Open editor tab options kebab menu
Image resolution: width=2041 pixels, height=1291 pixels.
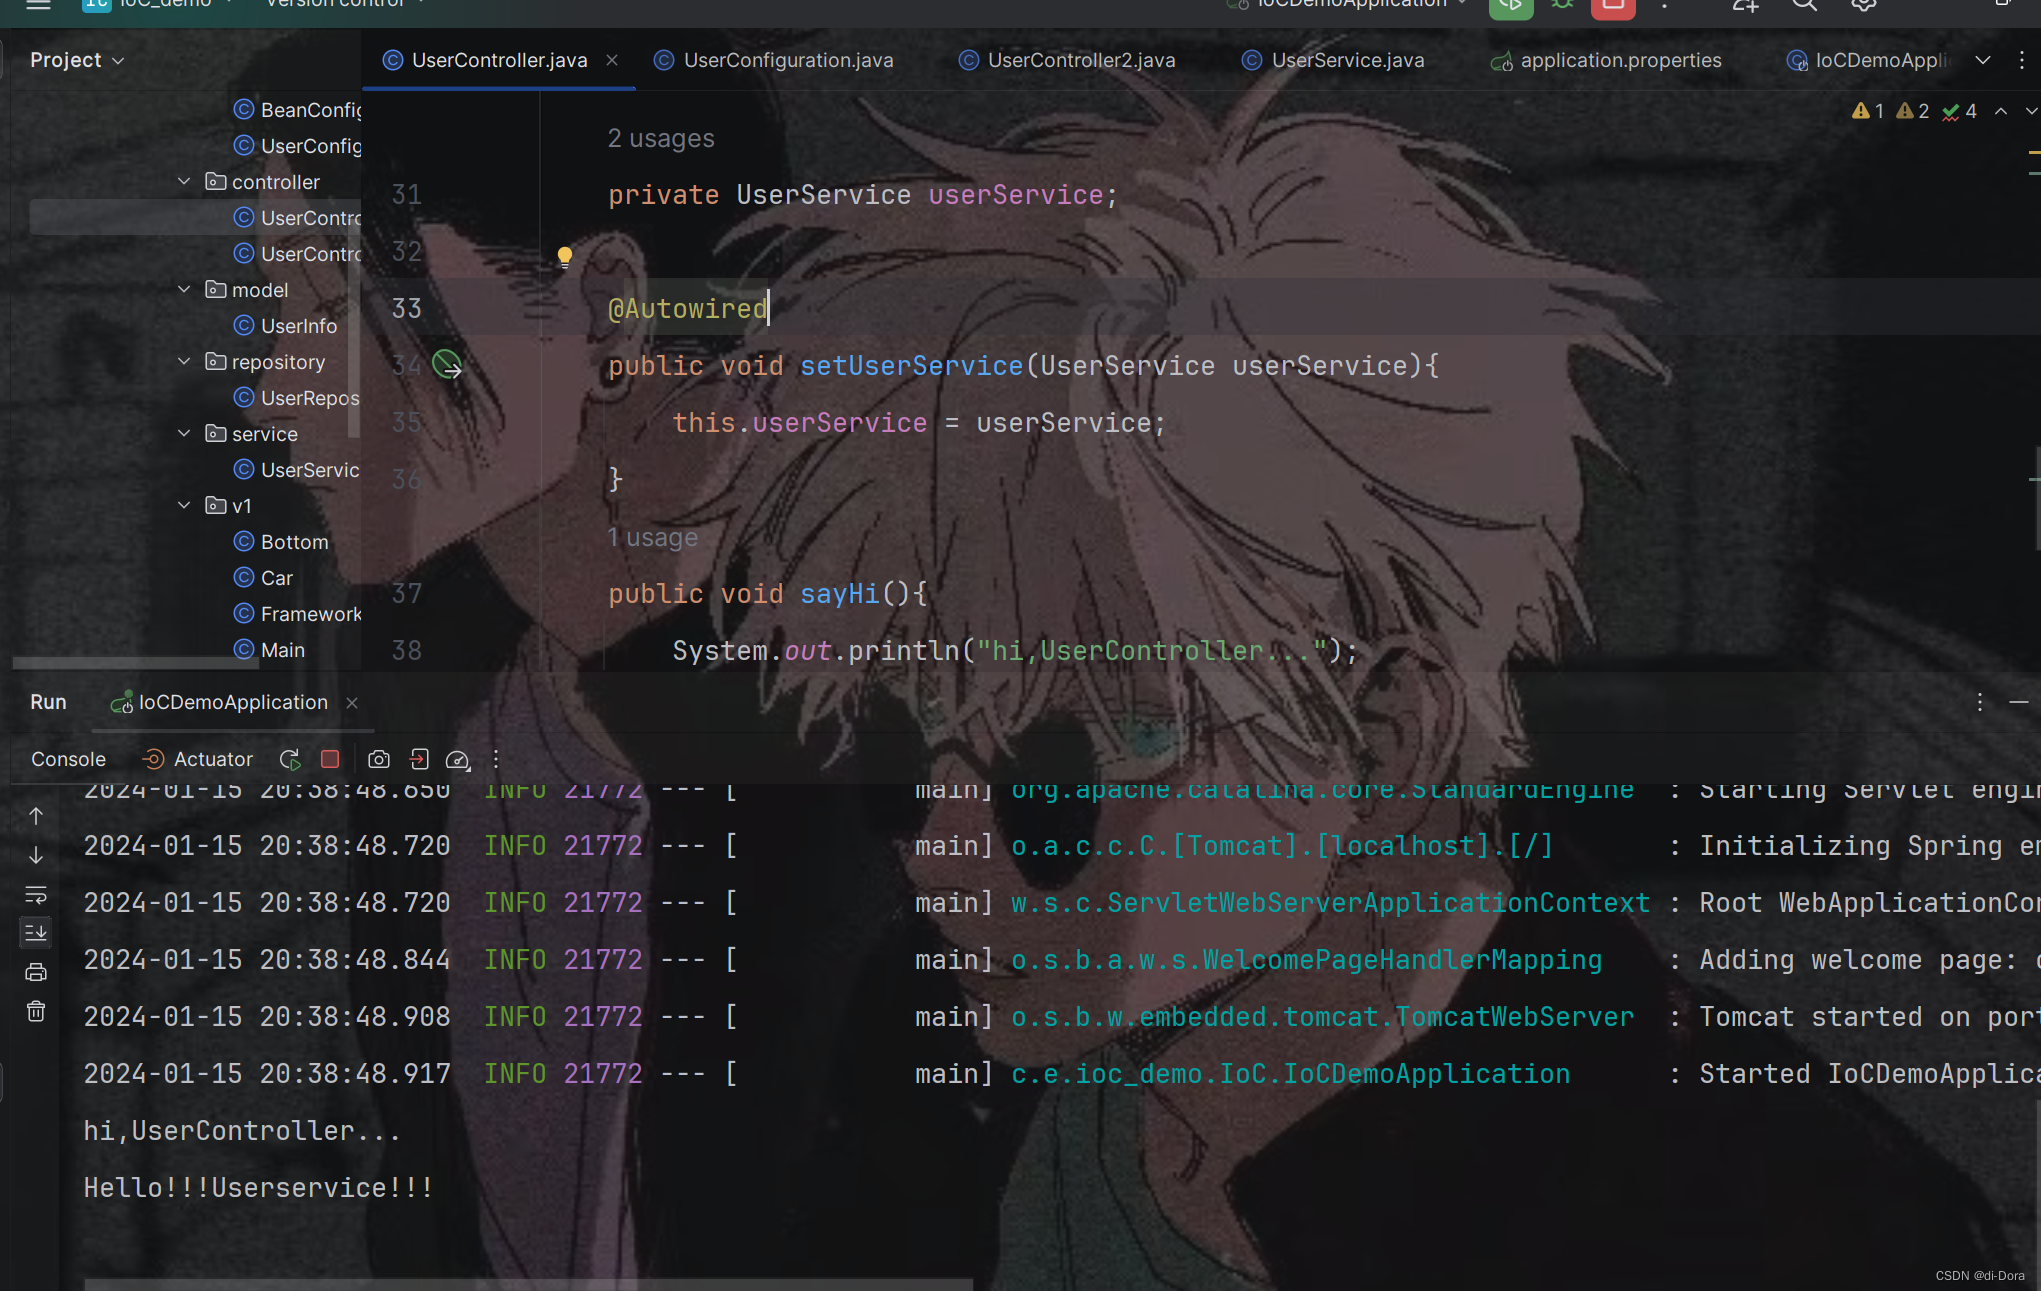tap(2021, 60)
